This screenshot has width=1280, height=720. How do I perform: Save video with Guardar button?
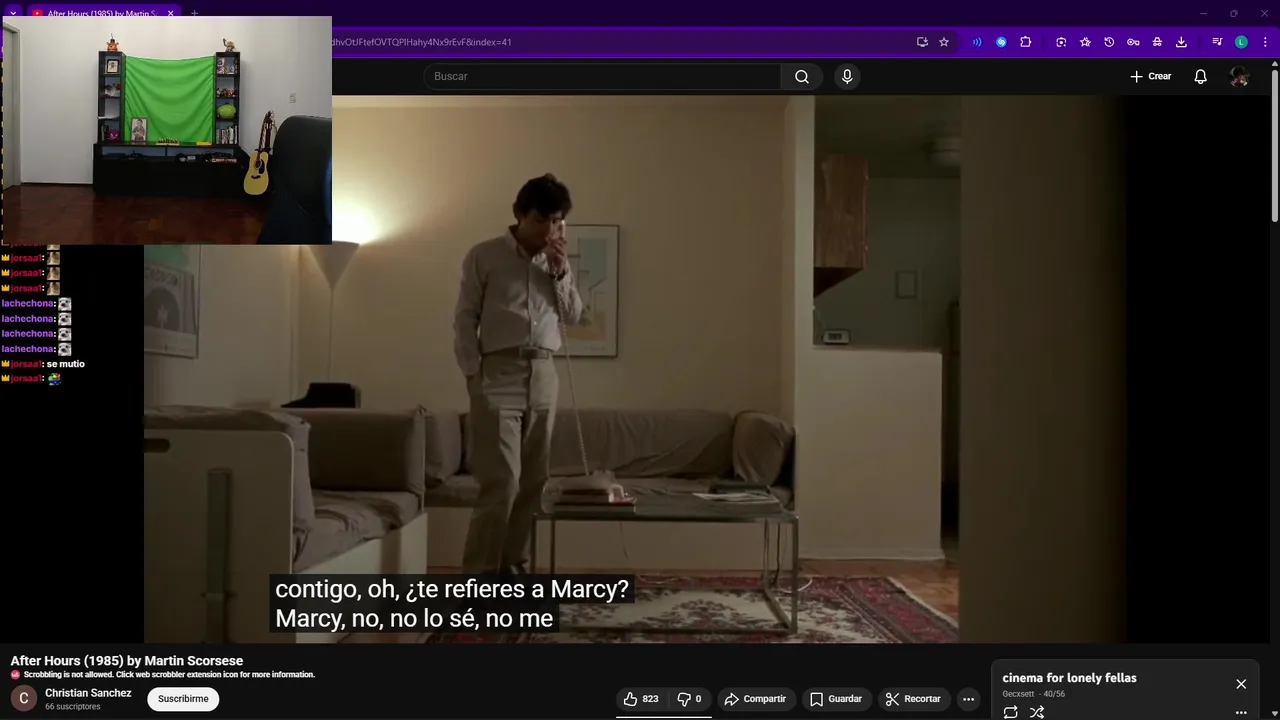pyautogui.click(x=836, y=699)
